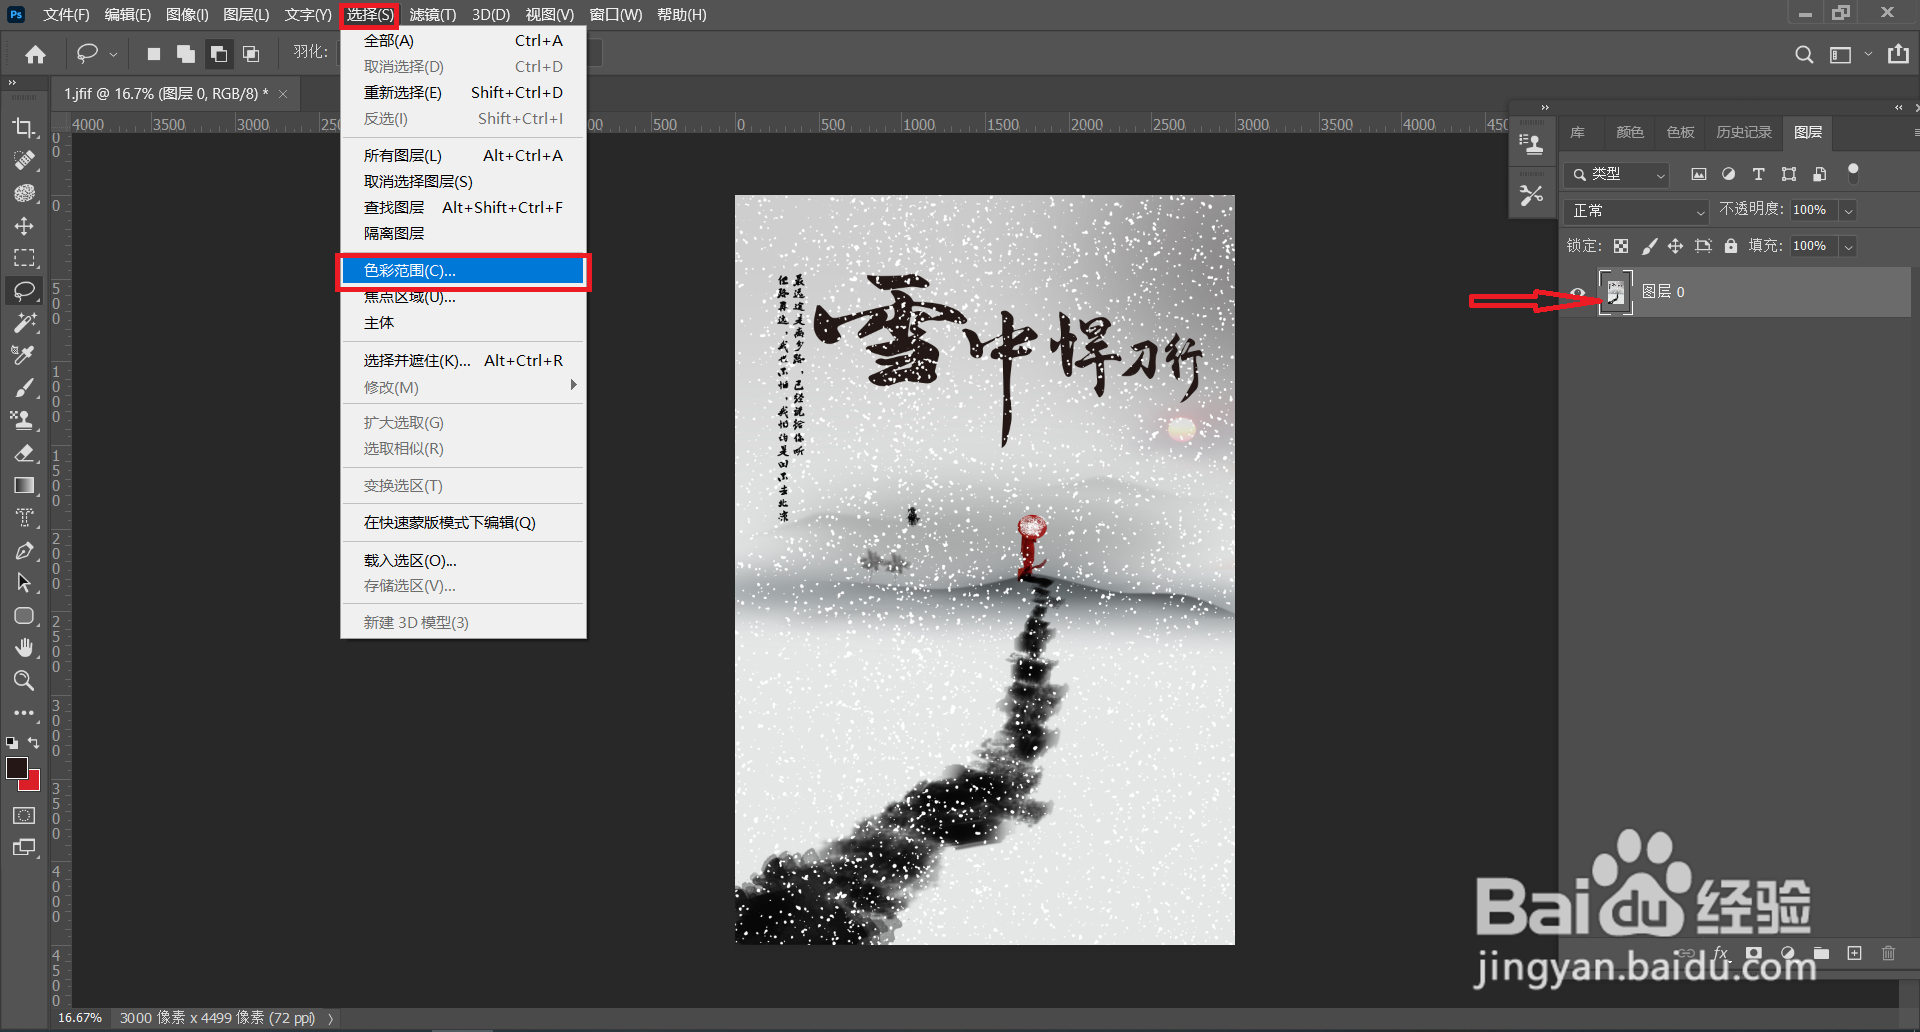Image resolution: width=1920 pixels, height=1032 pixels.
Task: Toggle shape layer filter
Action: click(x=1789, y=174)
